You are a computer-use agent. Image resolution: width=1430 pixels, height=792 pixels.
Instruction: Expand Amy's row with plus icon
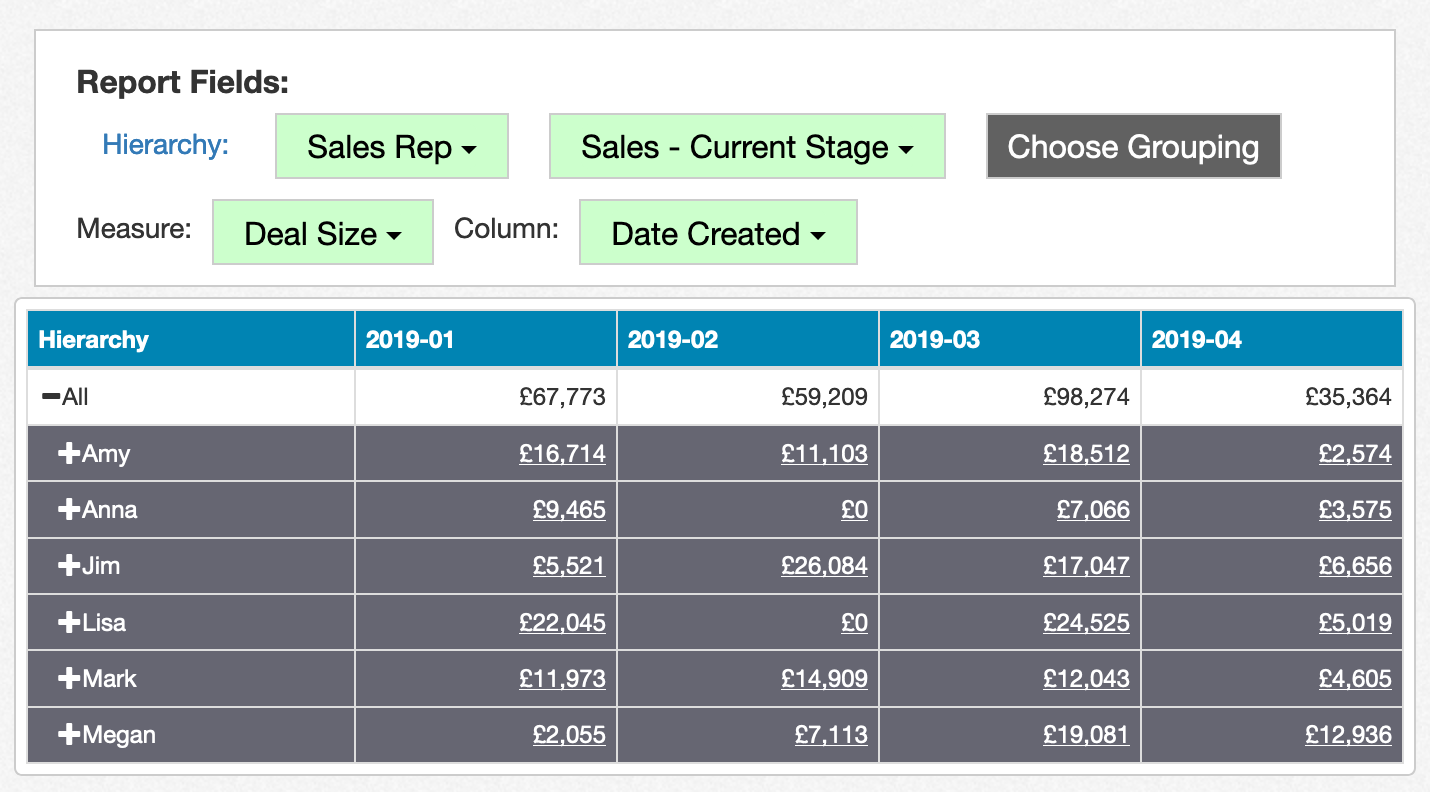[68, 454]
